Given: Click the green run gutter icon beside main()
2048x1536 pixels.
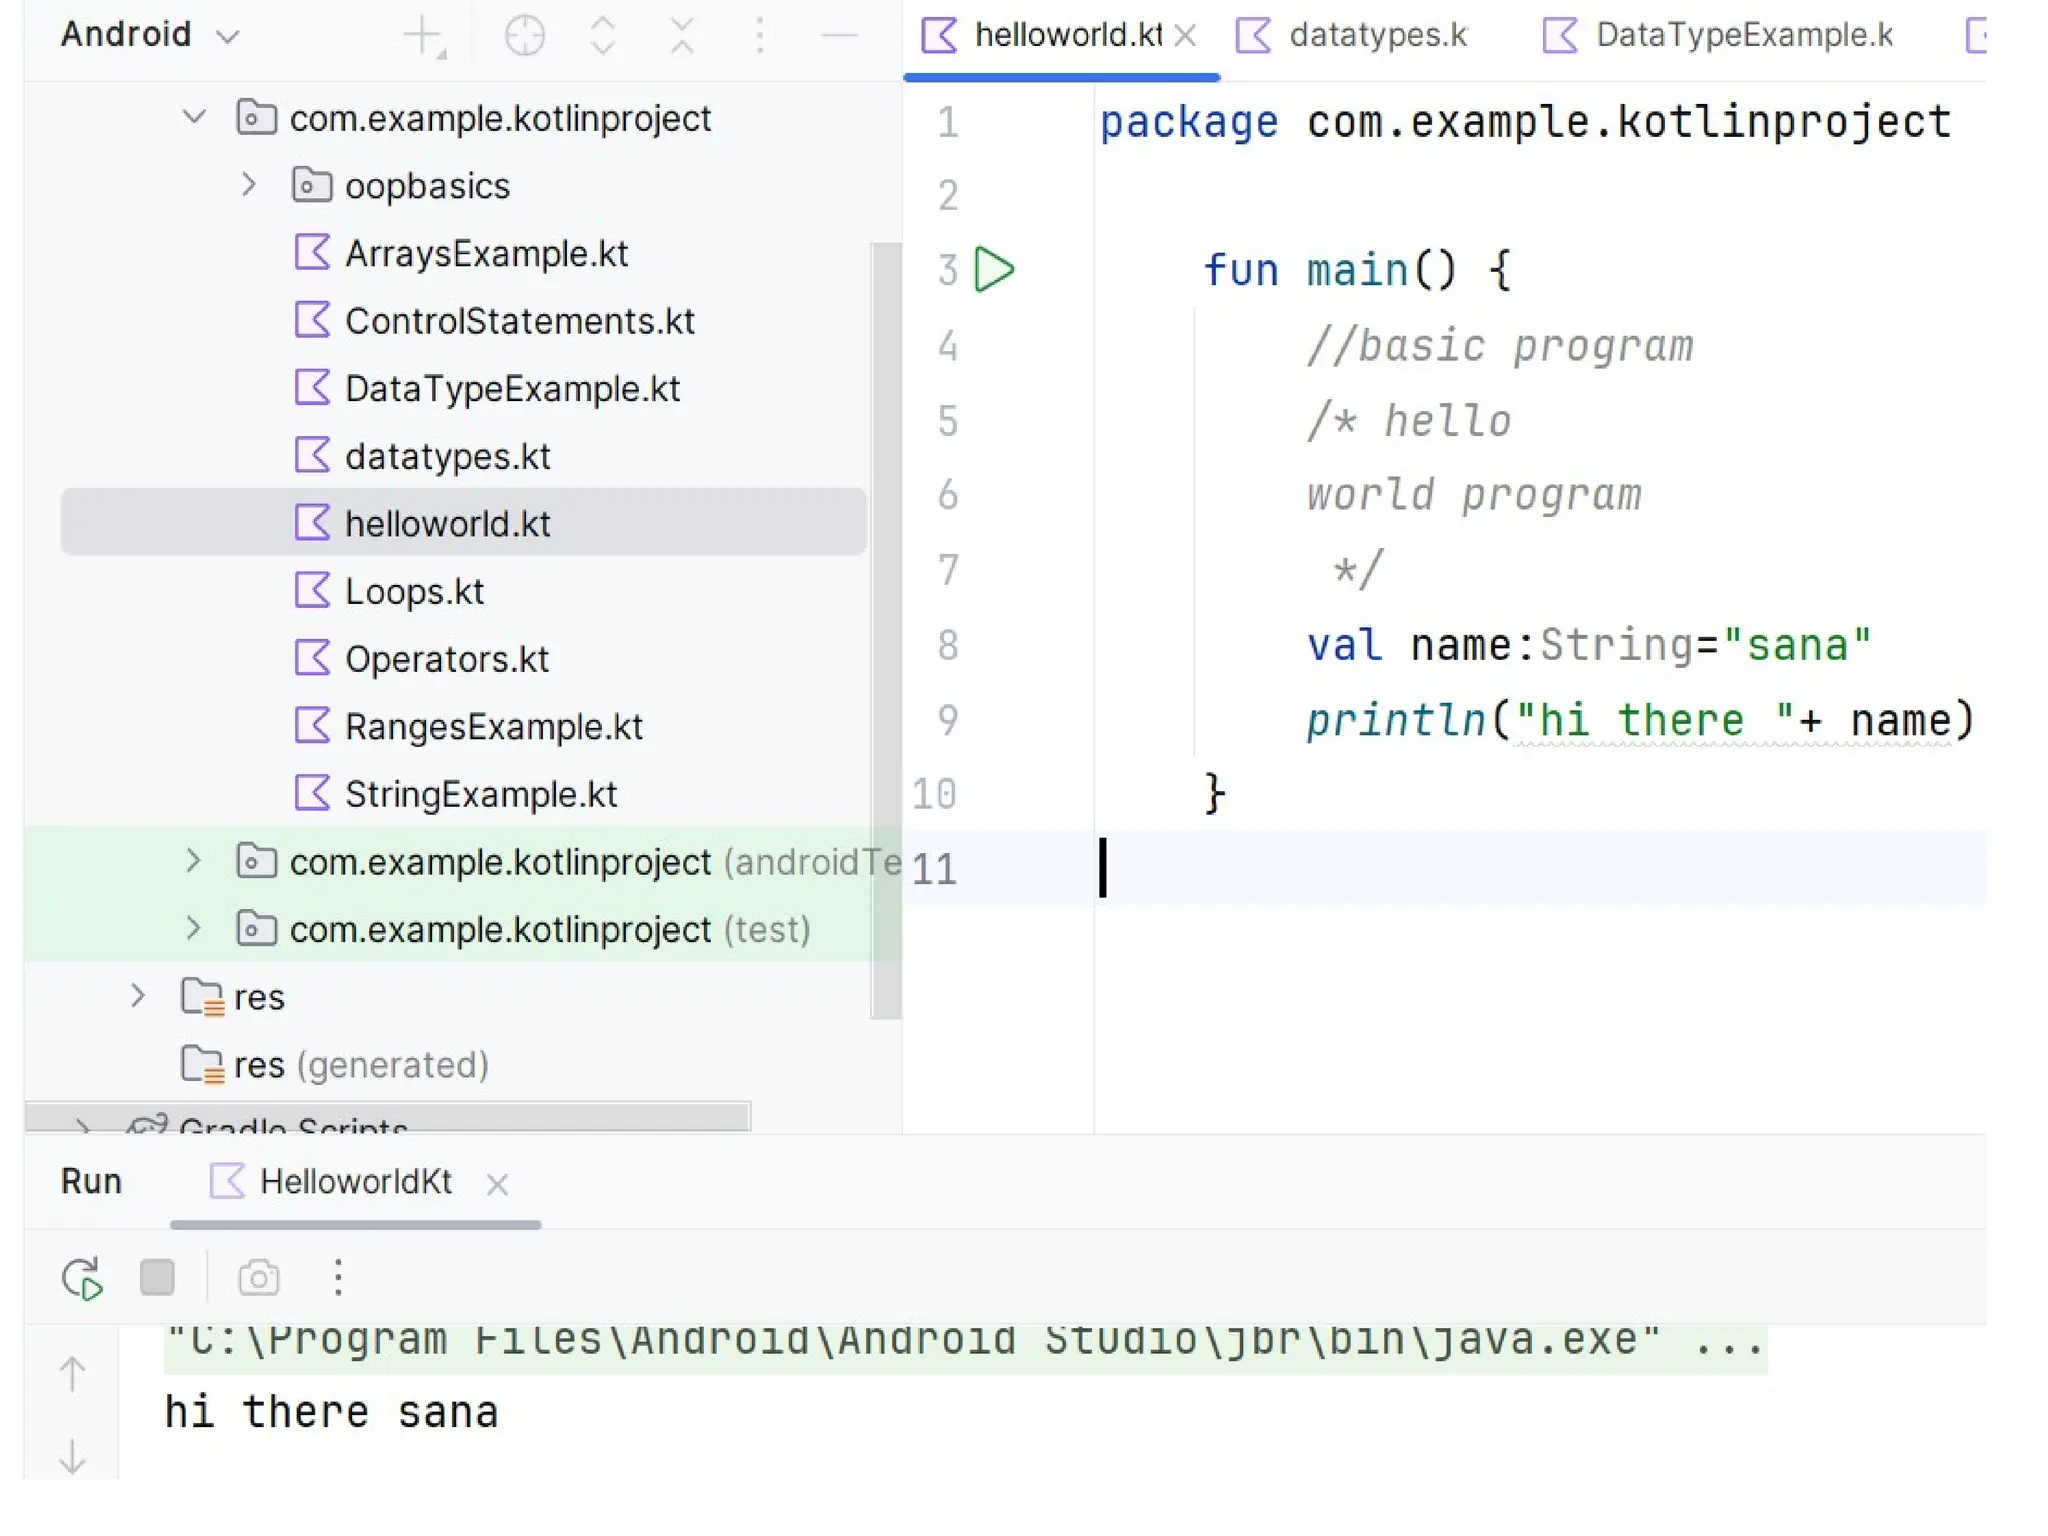Looking at the screenshot, I should tap(994, 270).
